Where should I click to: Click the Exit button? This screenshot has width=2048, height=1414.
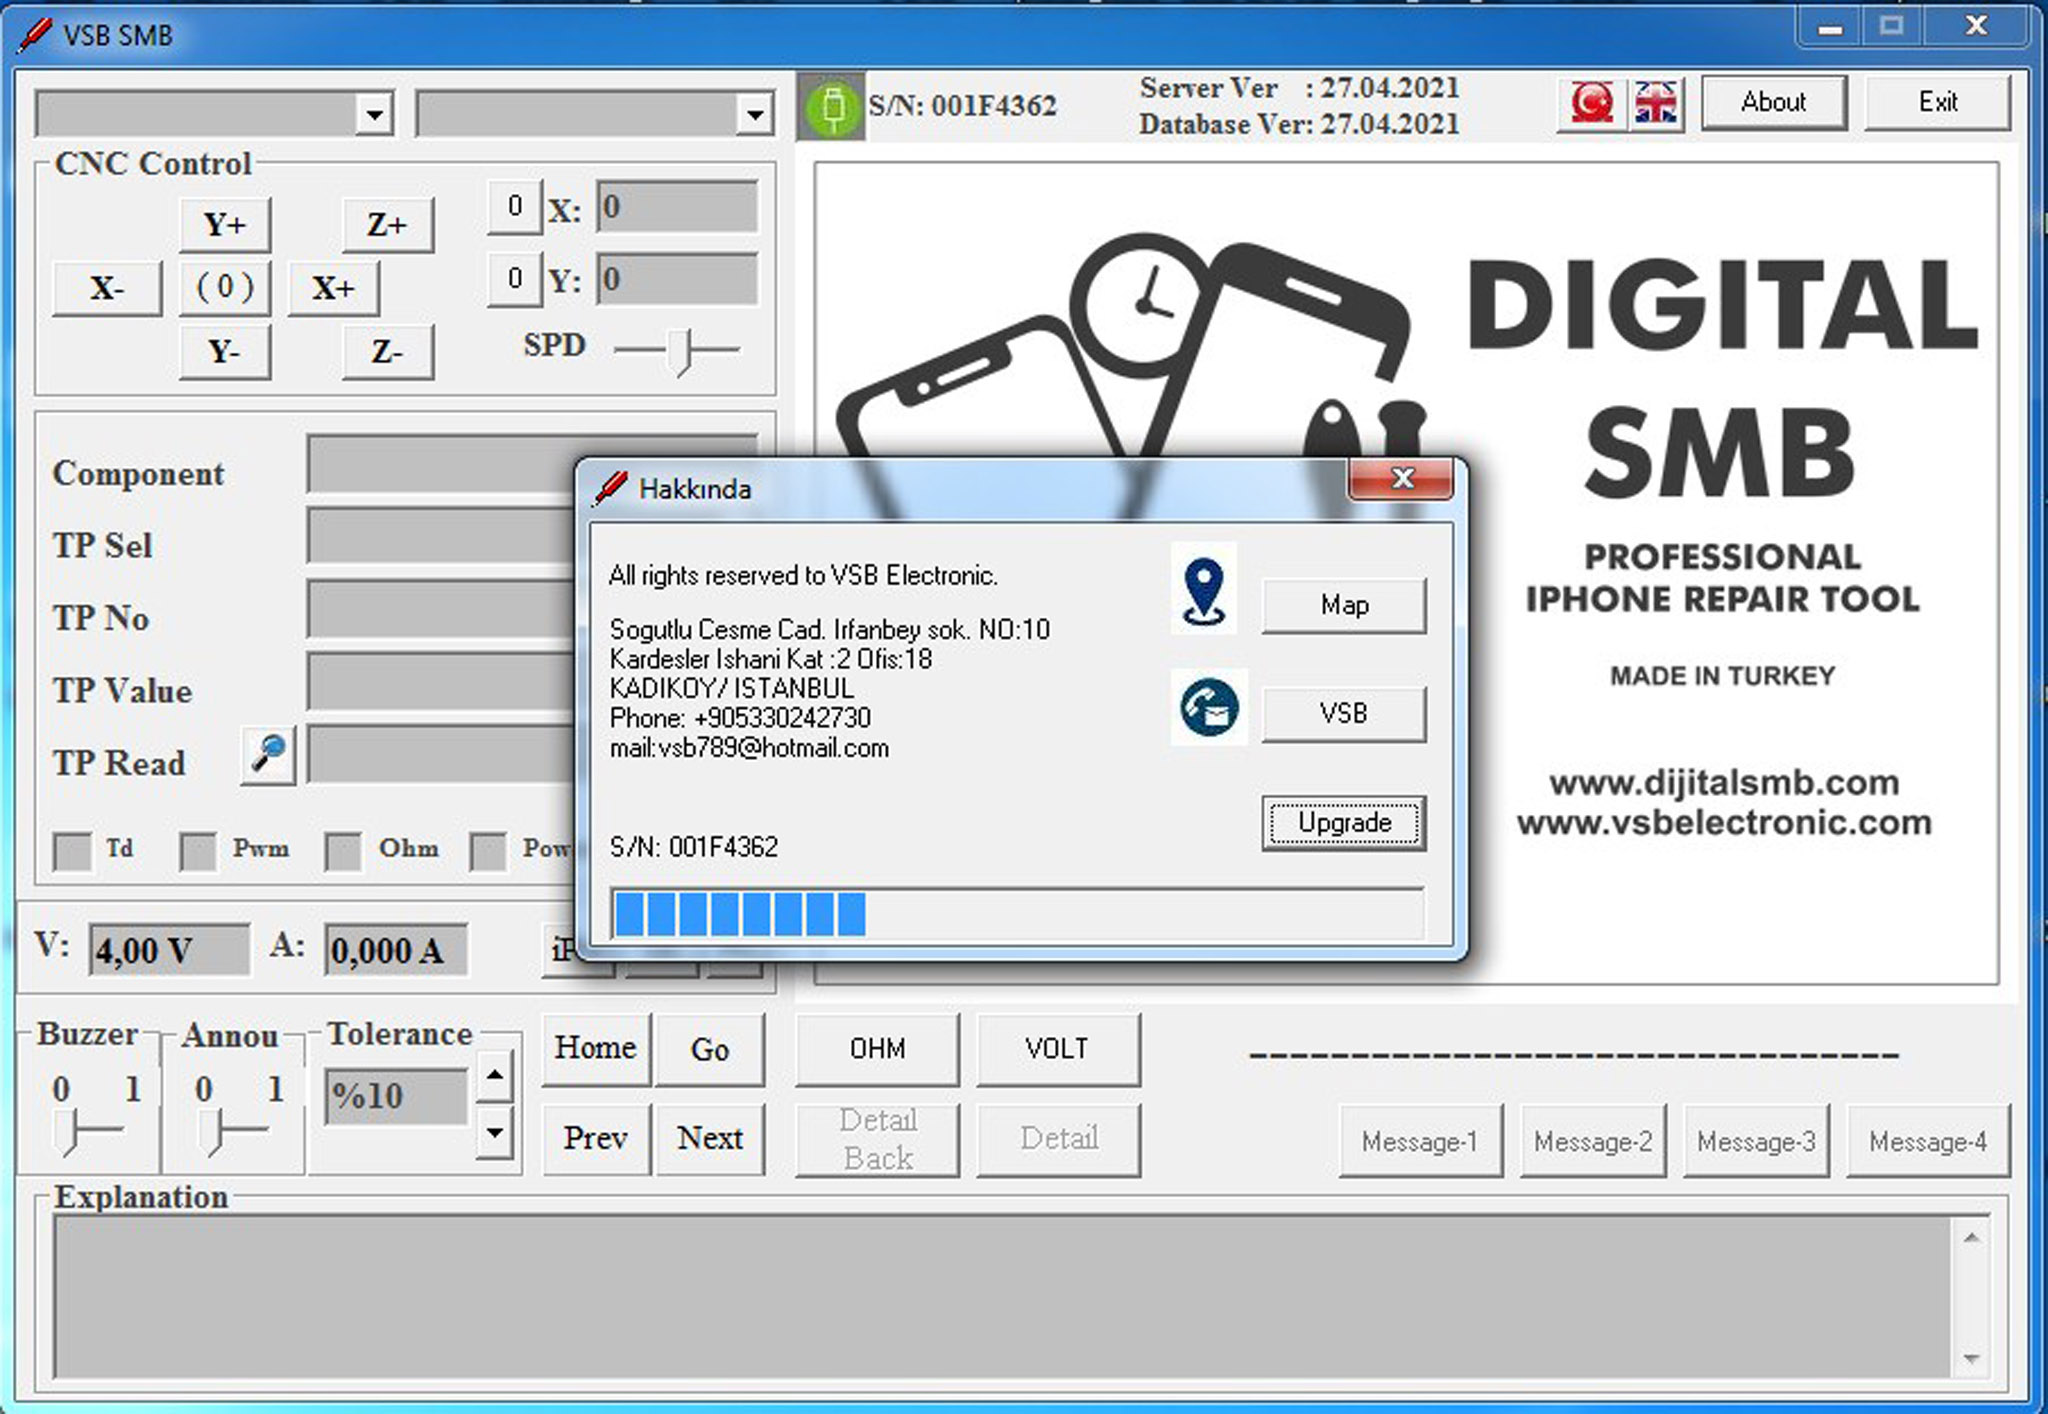click(x=1937, y=102)
